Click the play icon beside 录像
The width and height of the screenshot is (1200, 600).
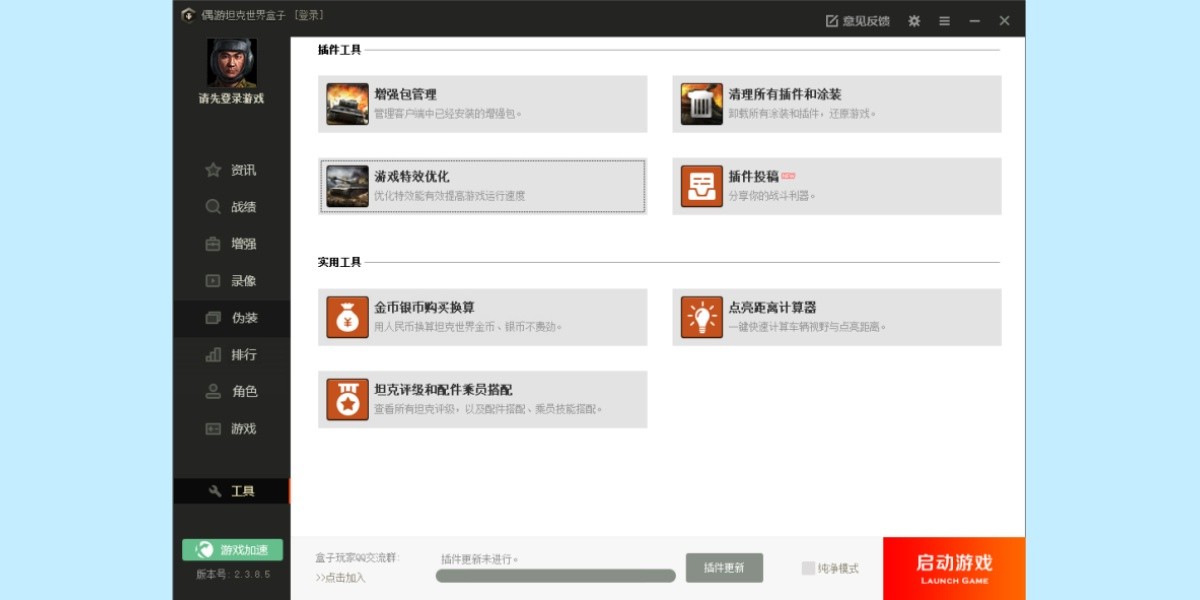[x=213, y=281]
